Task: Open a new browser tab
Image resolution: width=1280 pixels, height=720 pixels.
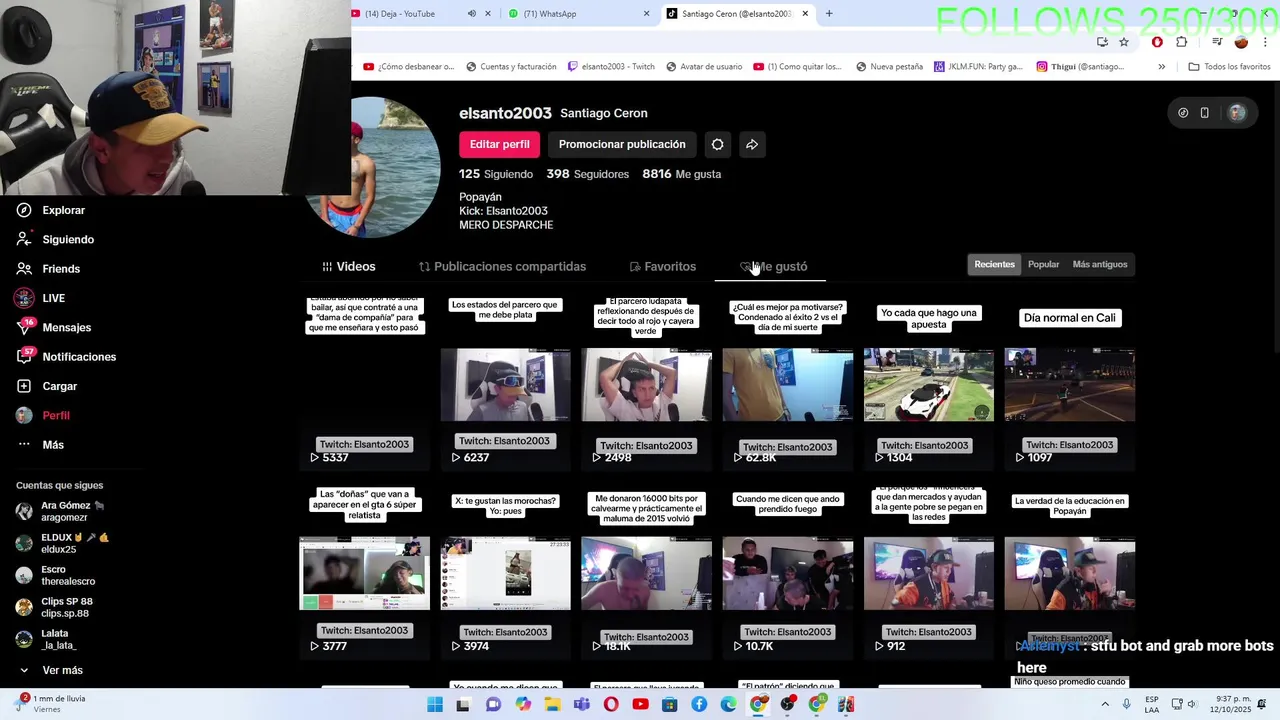Action: [x=829, y=14]
